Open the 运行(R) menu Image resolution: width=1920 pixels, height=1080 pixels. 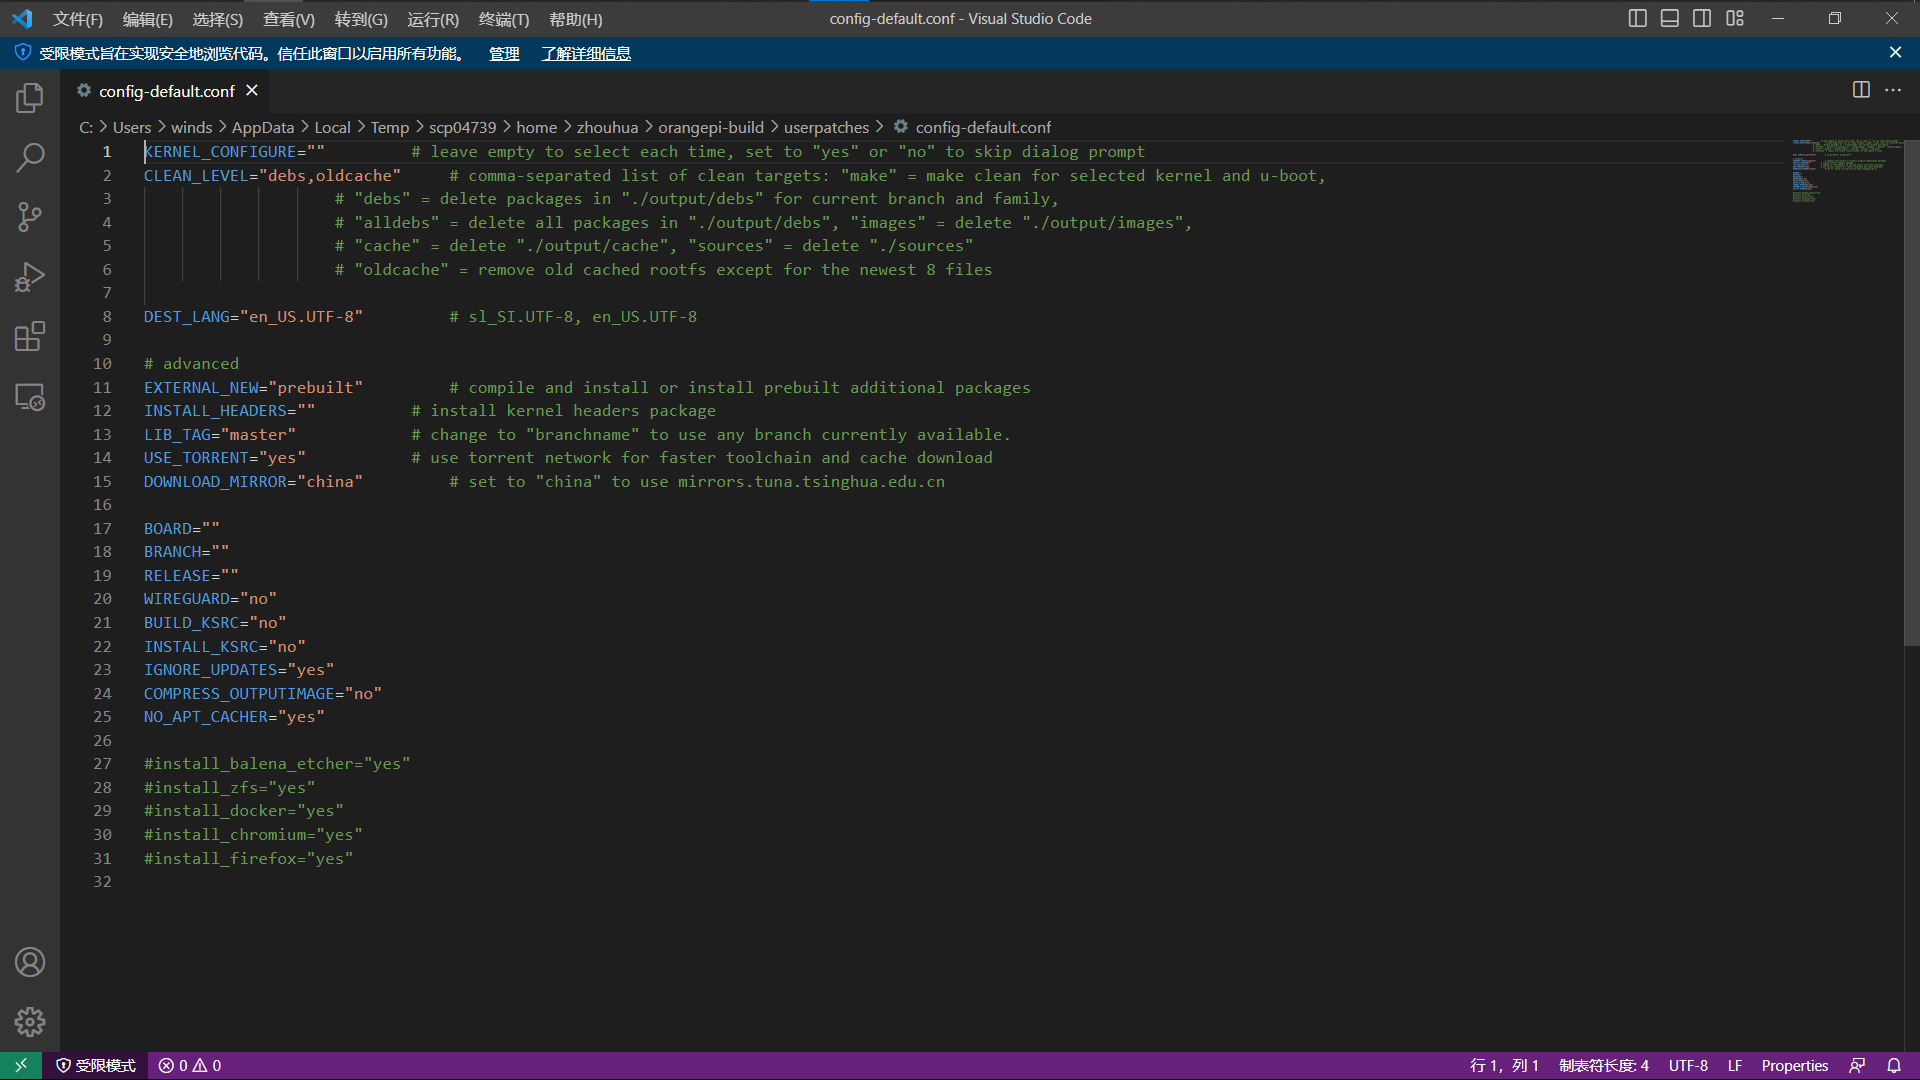pos(433,19)
